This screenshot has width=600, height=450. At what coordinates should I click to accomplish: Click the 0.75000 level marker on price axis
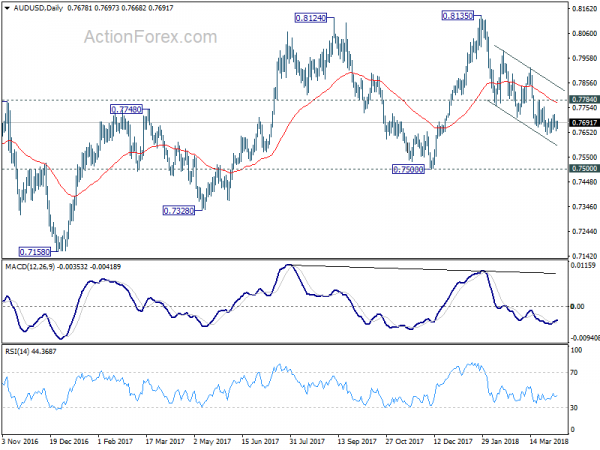[584, 168]
